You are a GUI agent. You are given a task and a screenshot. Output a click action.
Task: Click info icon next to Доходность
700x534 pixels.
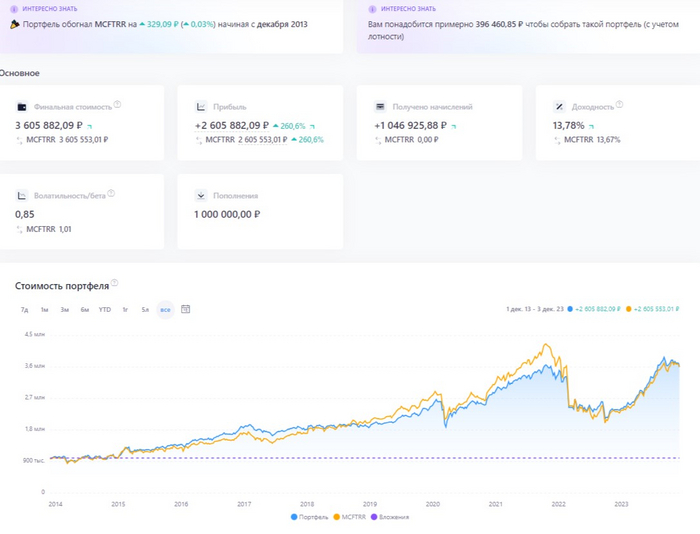620,105
